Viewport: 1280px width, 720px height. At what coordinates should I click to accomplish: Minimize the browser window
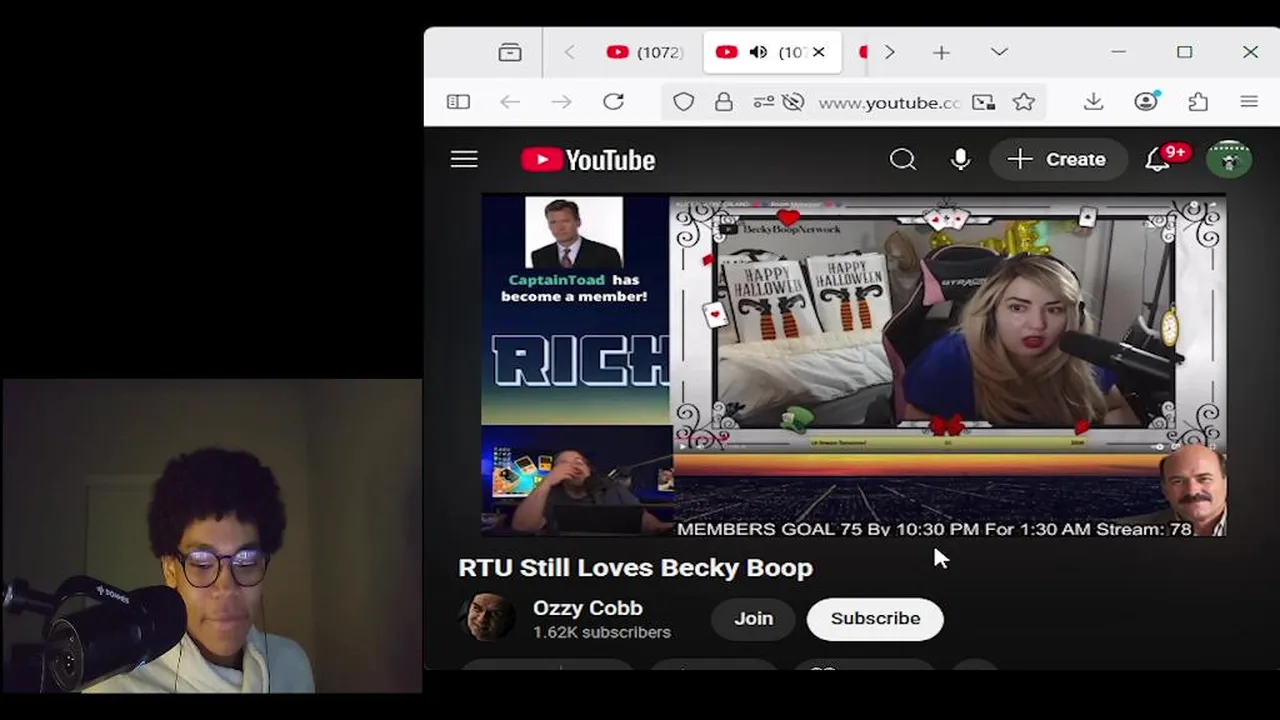(1118, 52)
